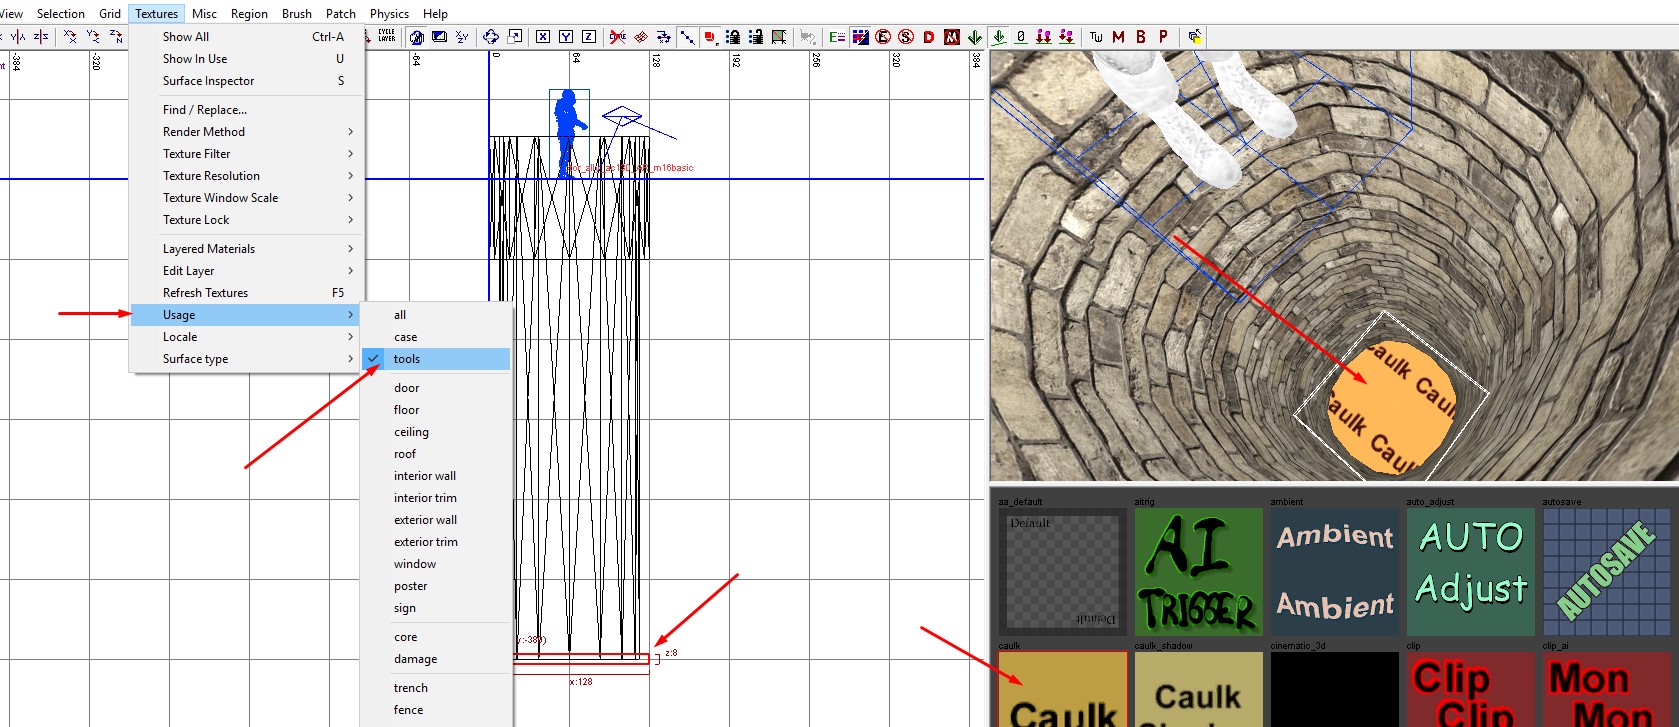Expand the Locale submenu
The image size is (1679, 727).
[247, 337]
